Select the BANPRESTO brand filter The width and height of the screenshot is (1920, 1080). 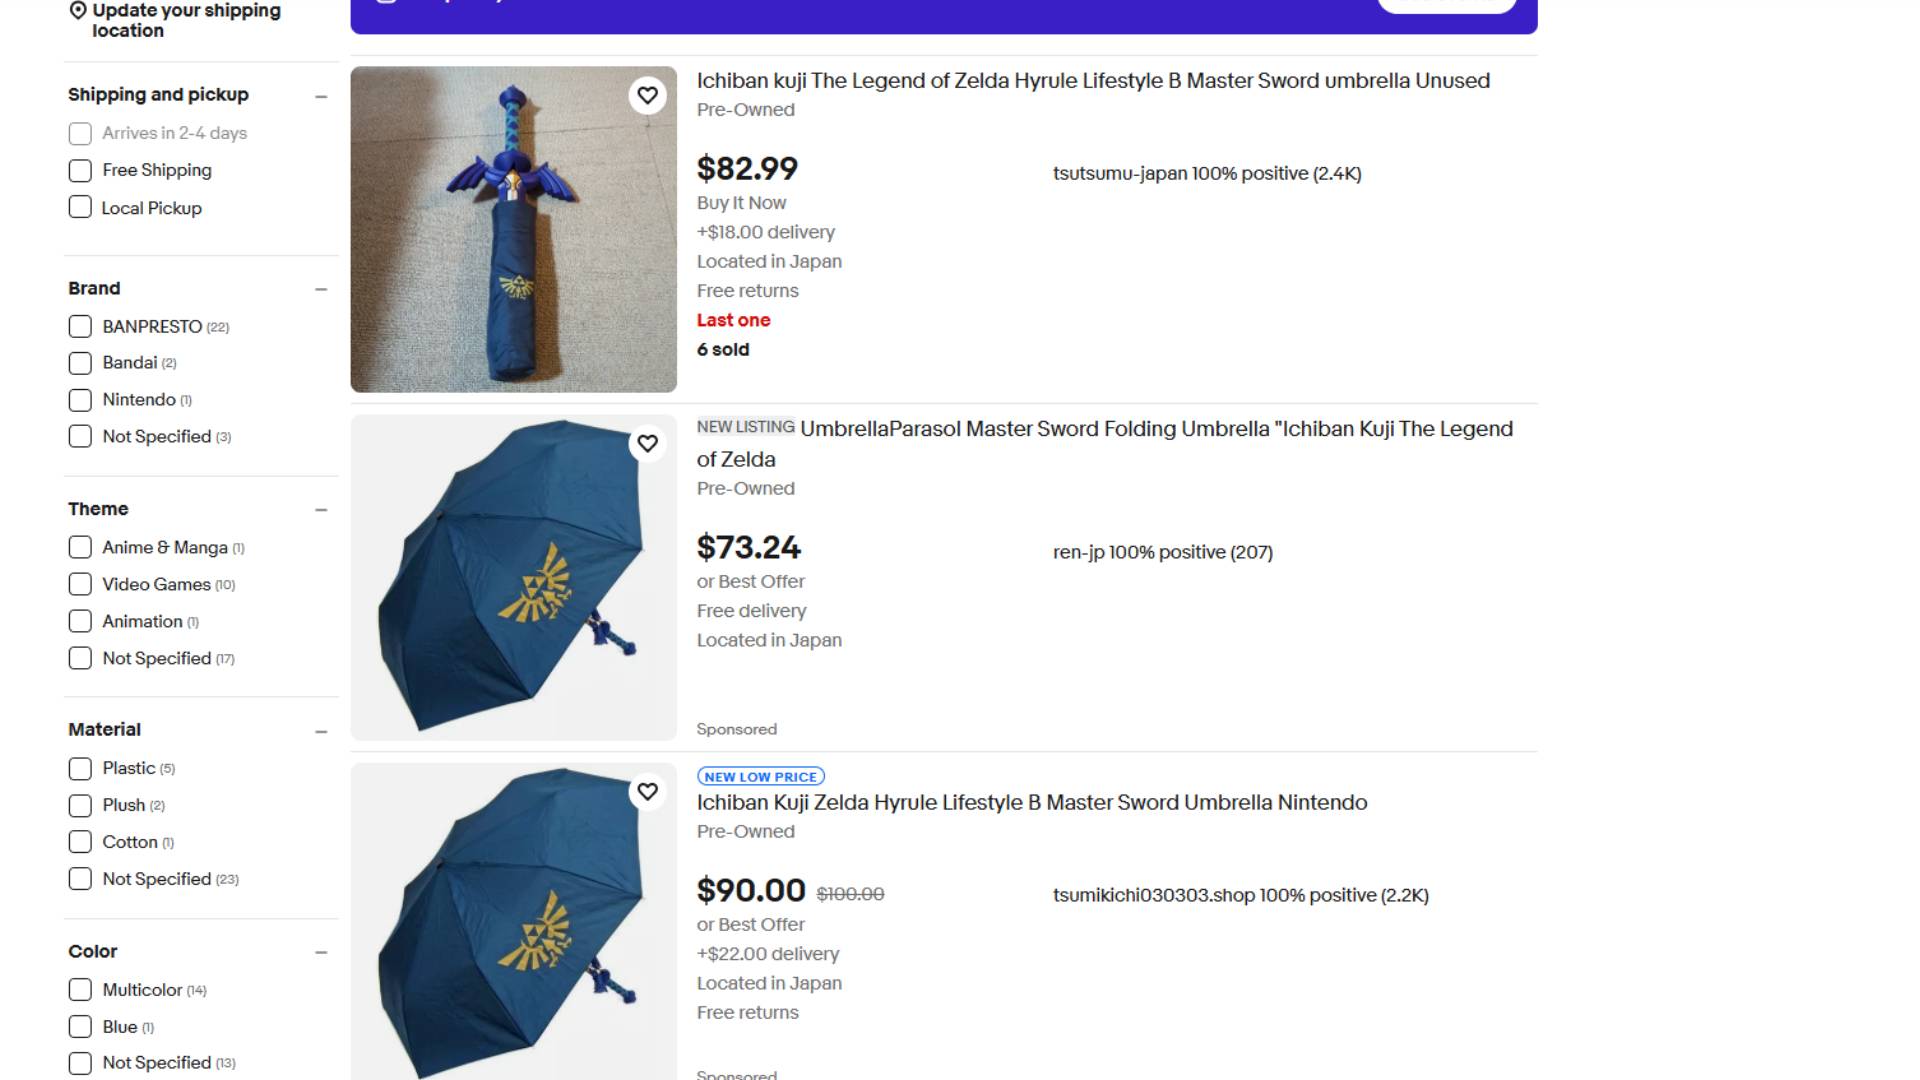pos(80,326)
